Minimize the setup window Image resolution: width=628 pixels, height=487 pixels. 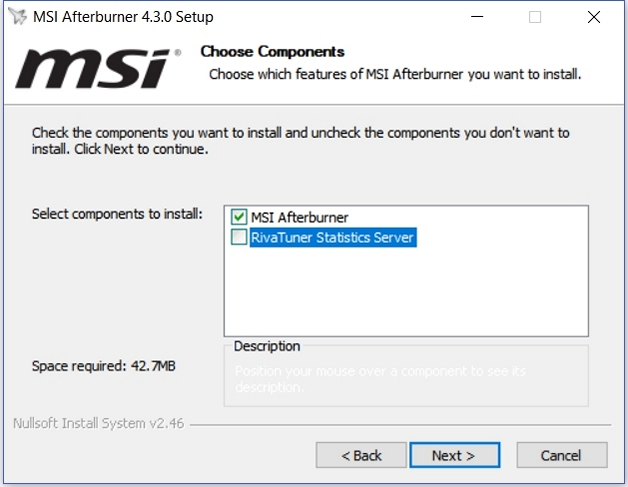[477, 17]
